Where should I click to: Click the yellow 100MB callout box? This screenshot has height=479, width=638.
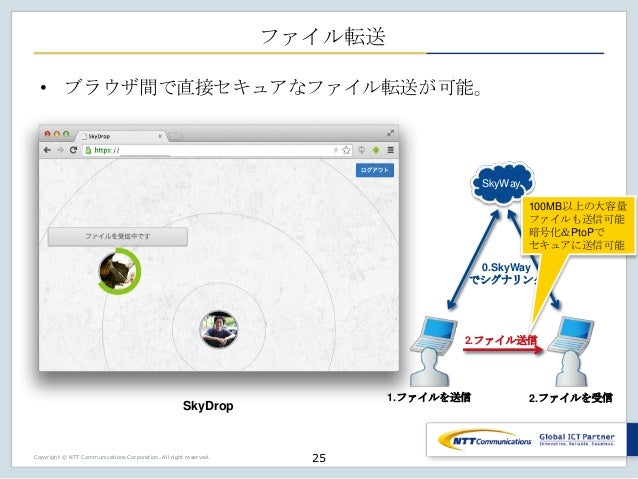[x=578, y=225]
